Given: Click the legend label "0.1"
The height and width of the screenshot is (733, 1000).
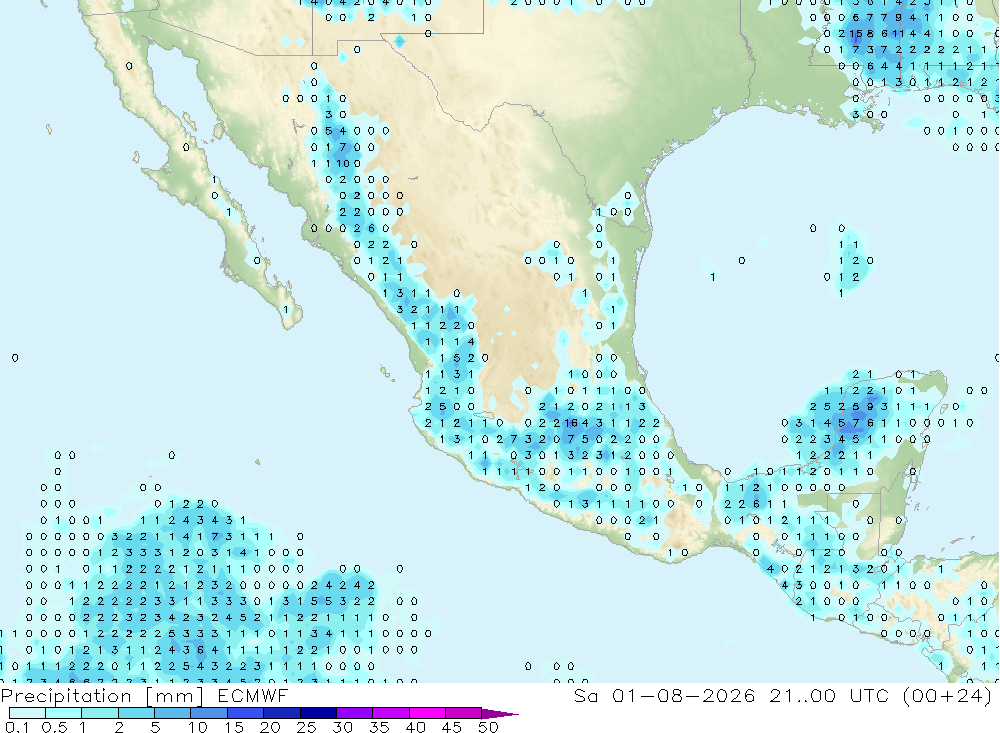Looking at the screenshot, I should coord(17,727).
